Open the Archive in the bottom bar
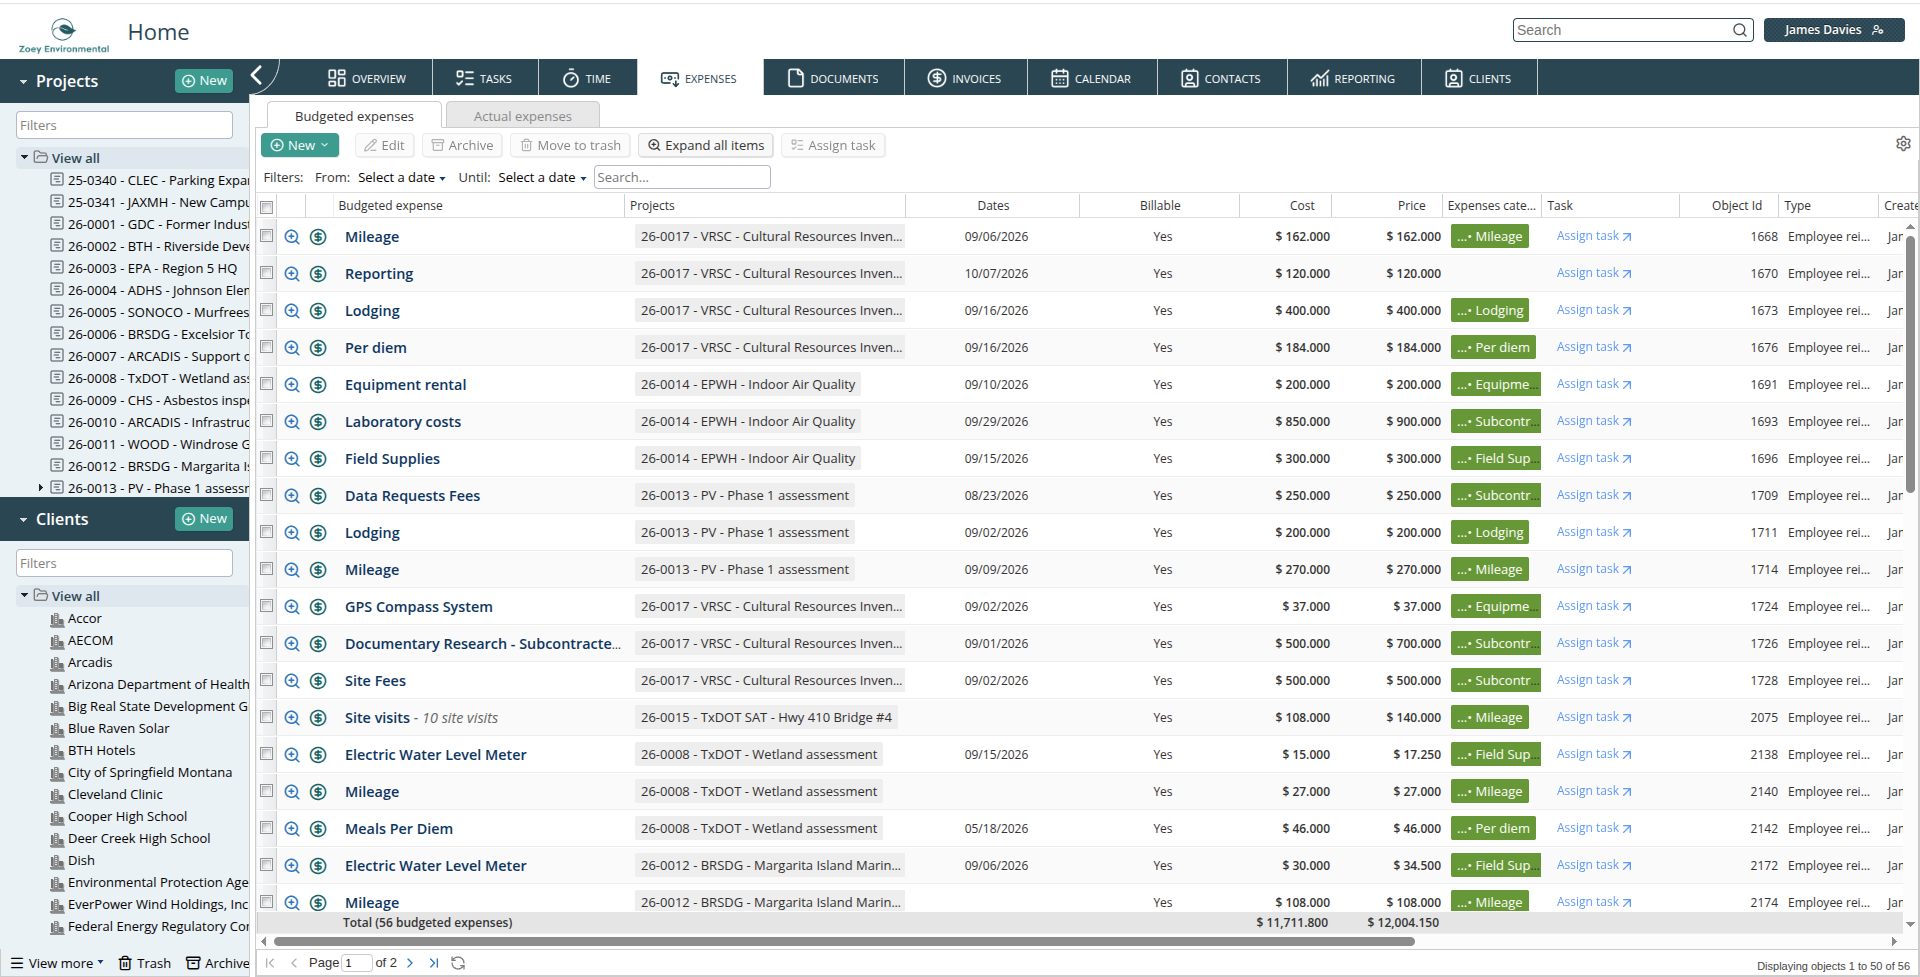1920x977 pixels. point(217,963)
